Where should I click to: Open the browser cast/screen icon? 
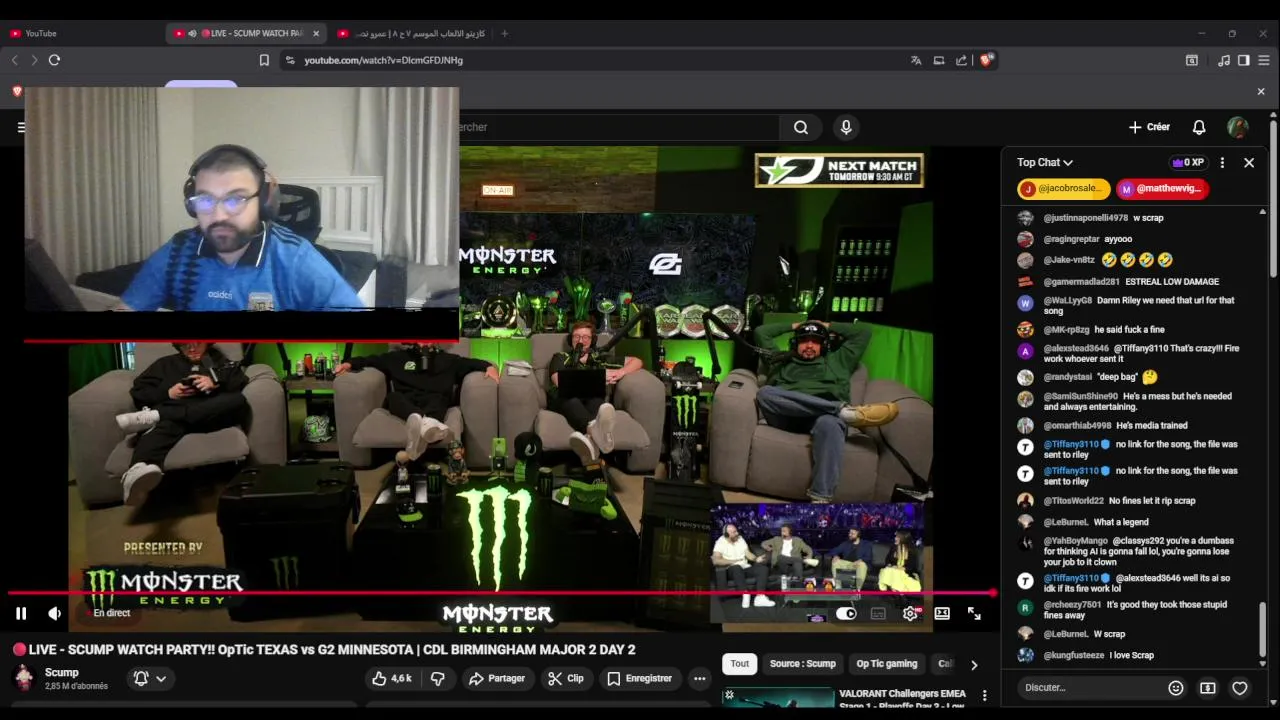pos(939,60)
